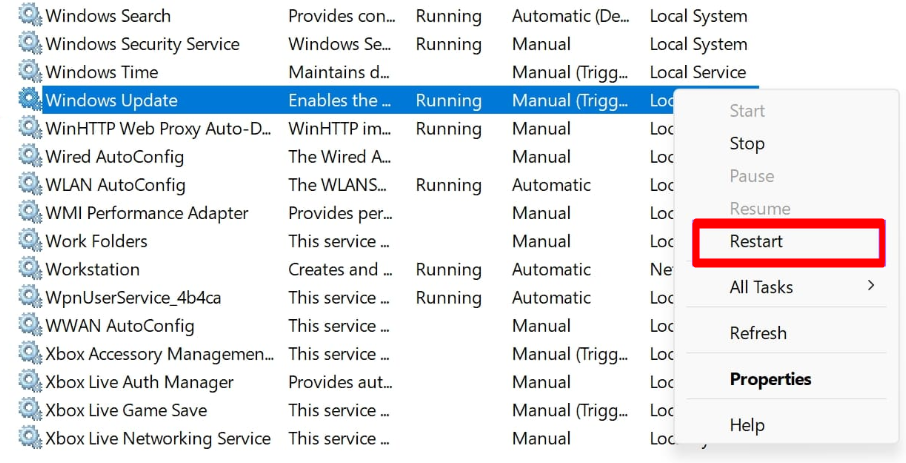The width and height of the screenshot is (906, 463).
Task: Click Windows Time startup type 'Manual (Trigg...'
Action: tap(570, 72)
